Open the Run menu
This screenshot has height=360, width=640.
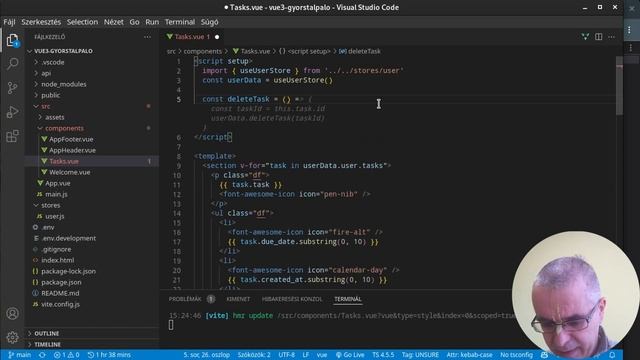click(152, 22)
